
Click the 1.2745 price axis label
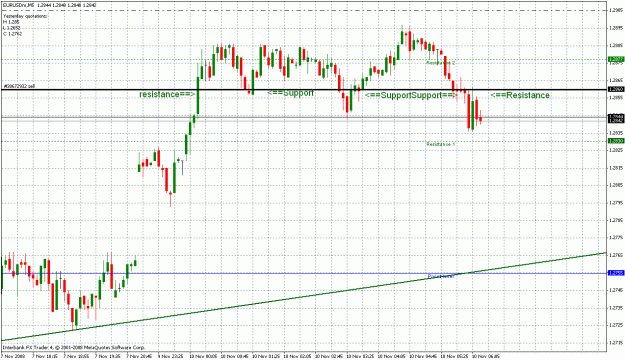click(616, 290)
